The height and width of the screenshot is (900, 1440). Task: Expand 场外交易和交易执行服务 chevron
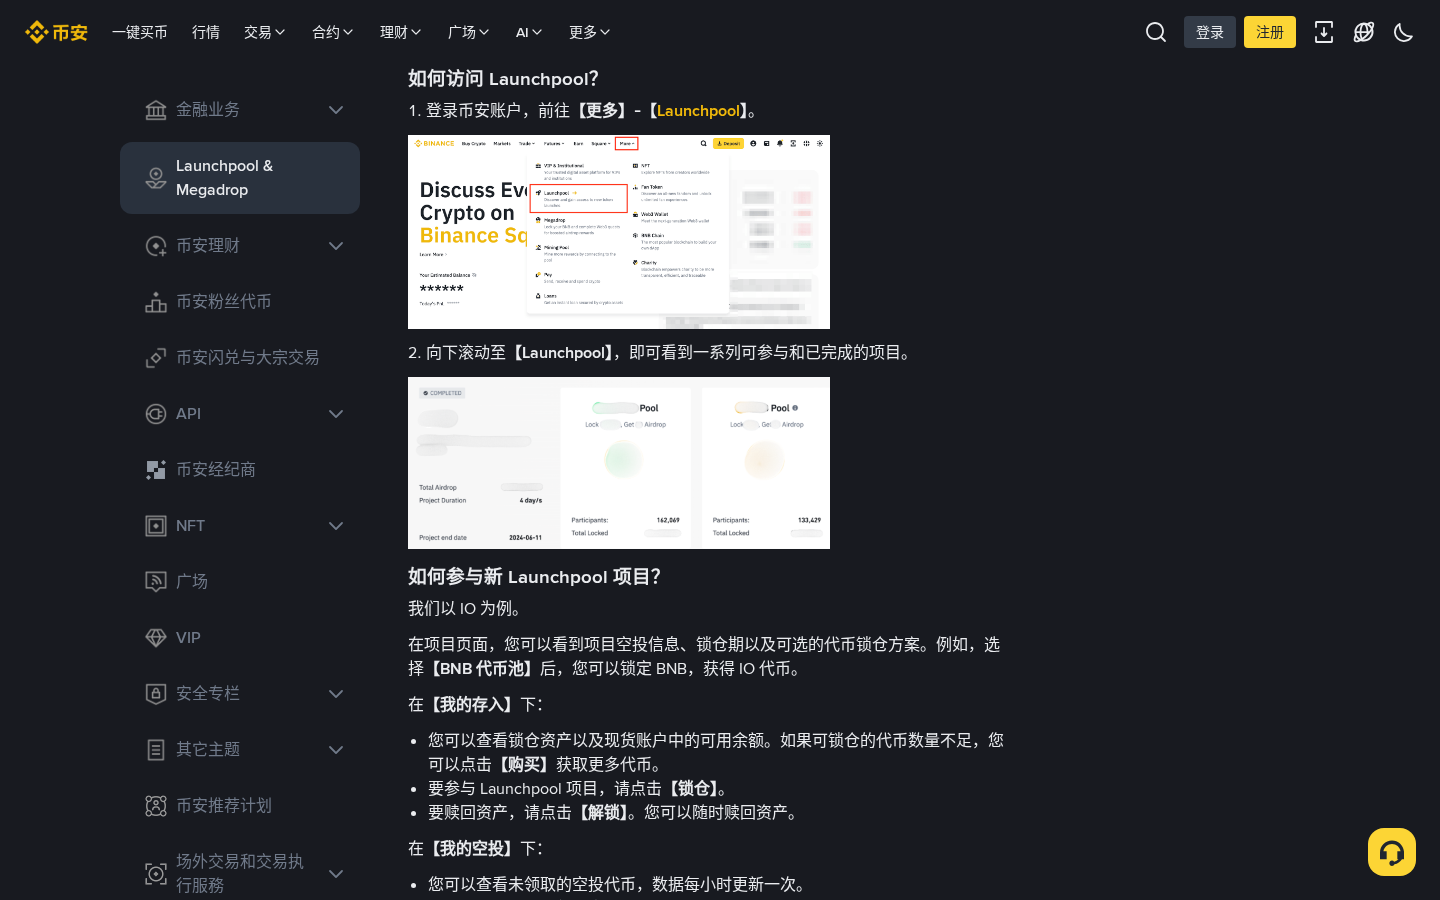coord(336,874)
